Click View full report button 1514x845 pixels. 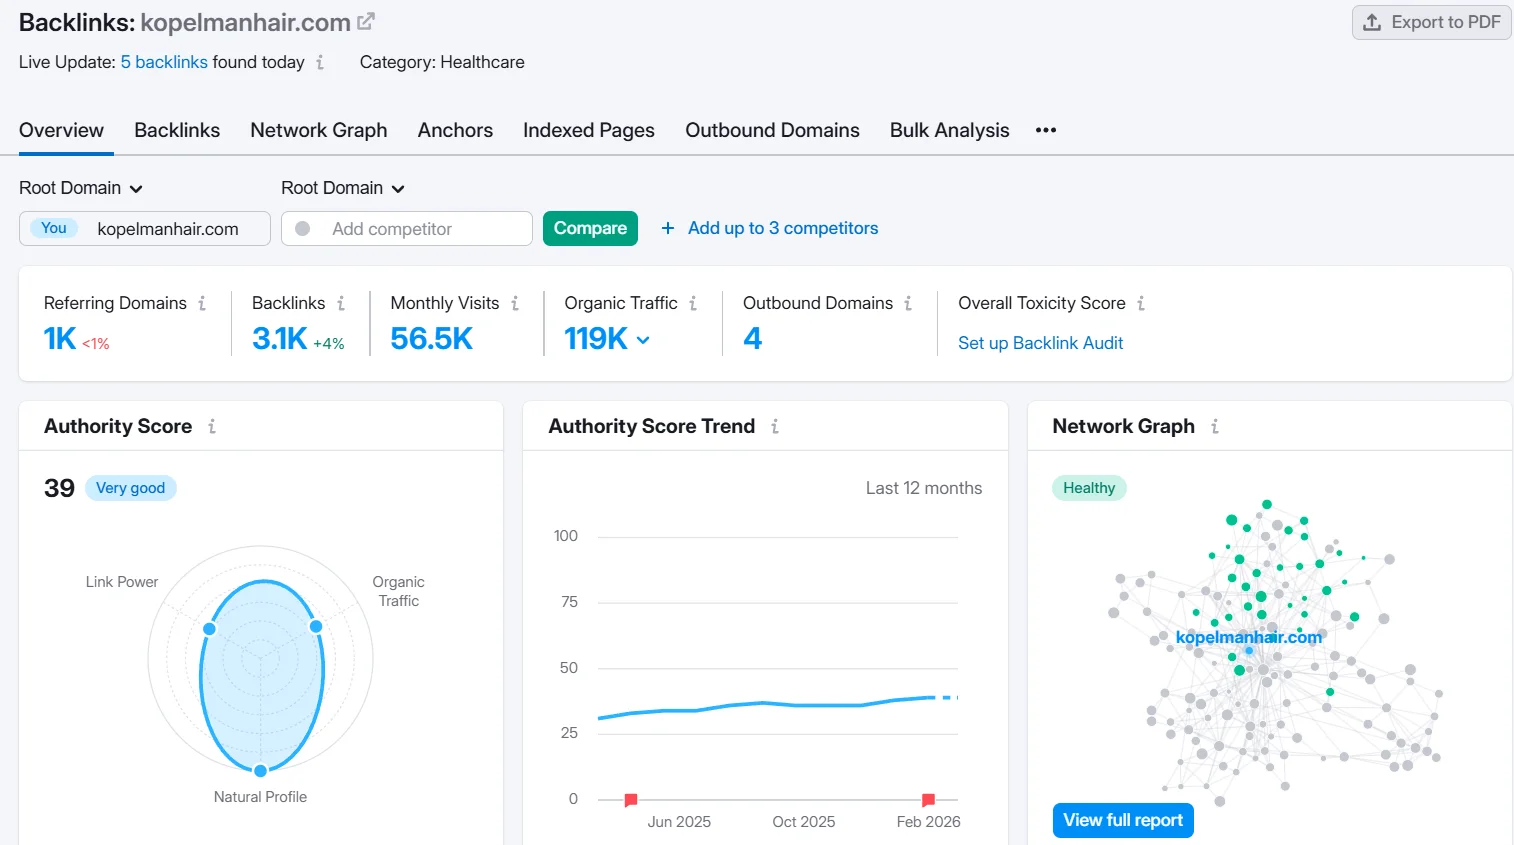(x=1122, y=820)
